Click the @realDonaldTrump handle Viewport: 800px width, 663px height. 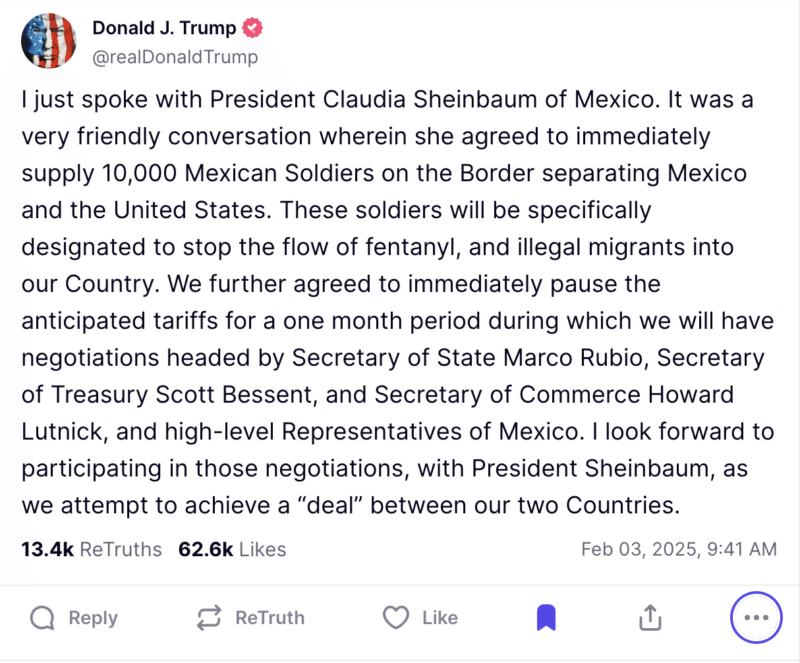pos(176,57)
